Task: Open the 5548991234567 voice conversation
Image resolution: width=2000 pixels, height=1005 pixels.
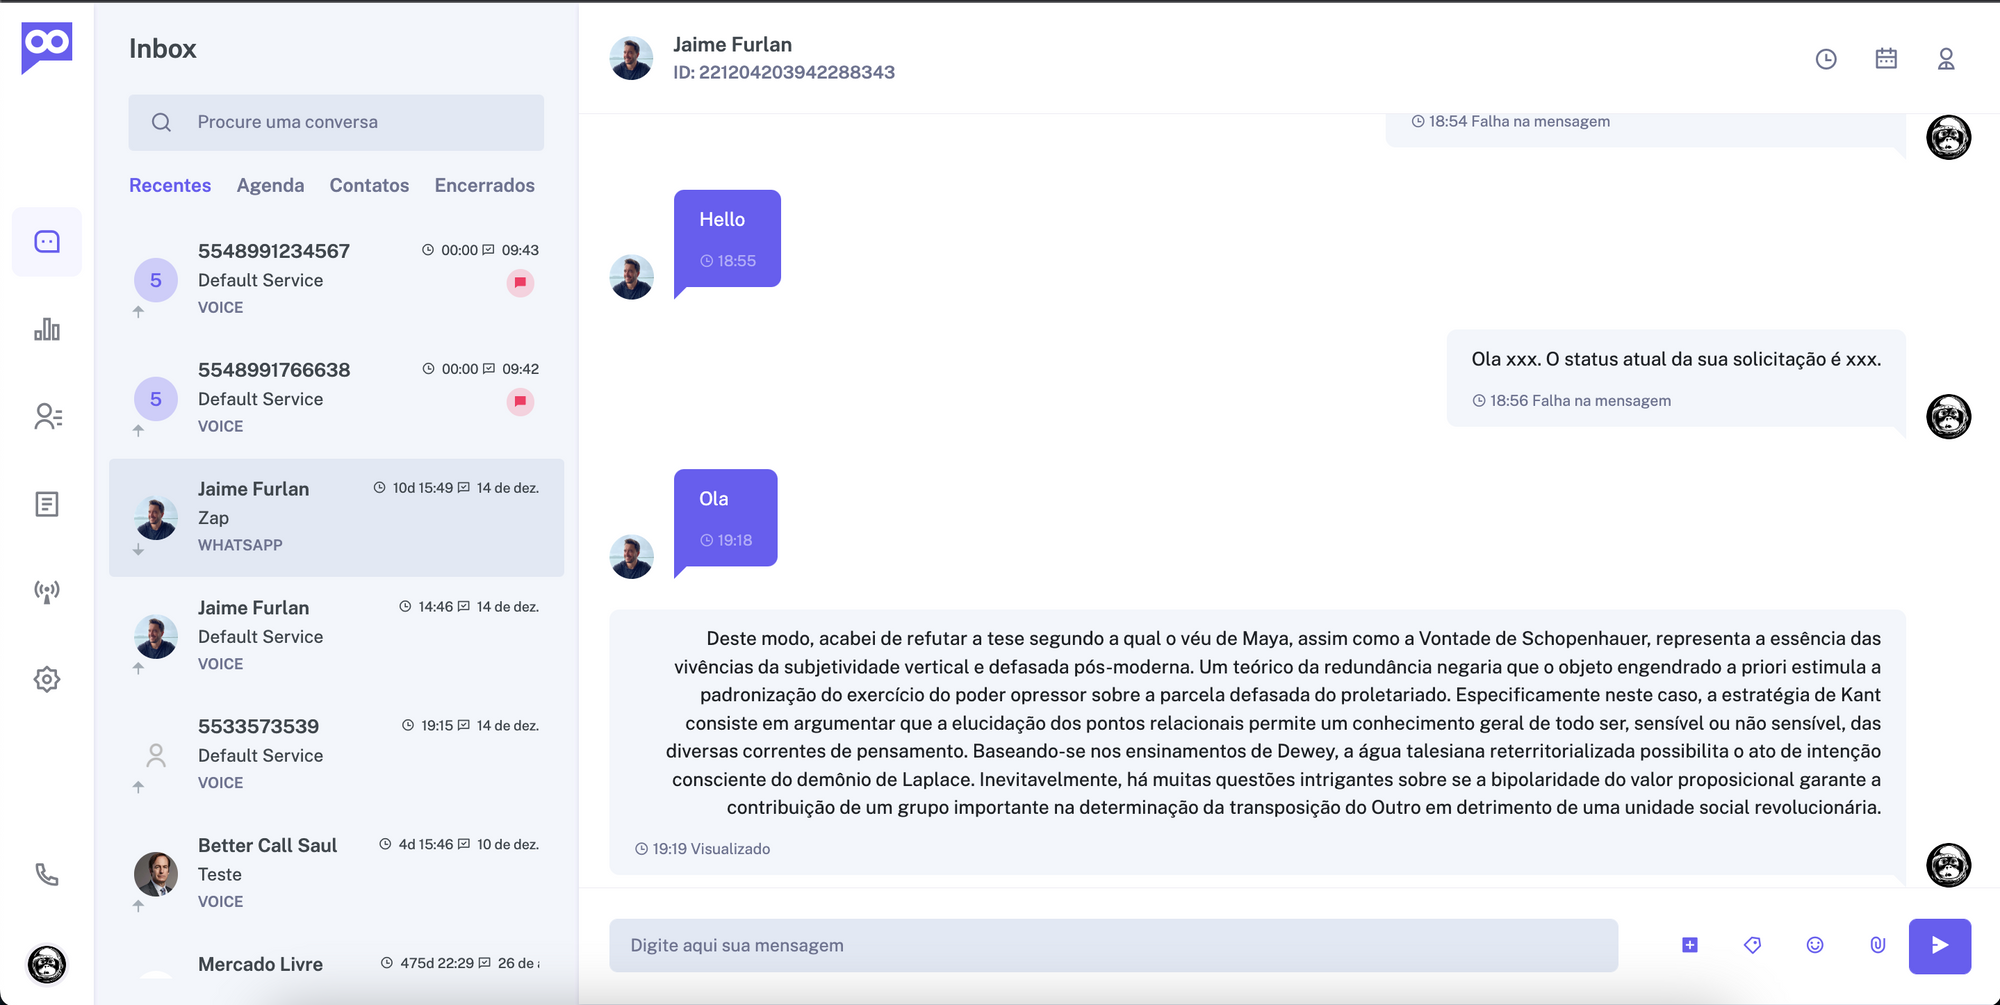Action: (336, 280)
